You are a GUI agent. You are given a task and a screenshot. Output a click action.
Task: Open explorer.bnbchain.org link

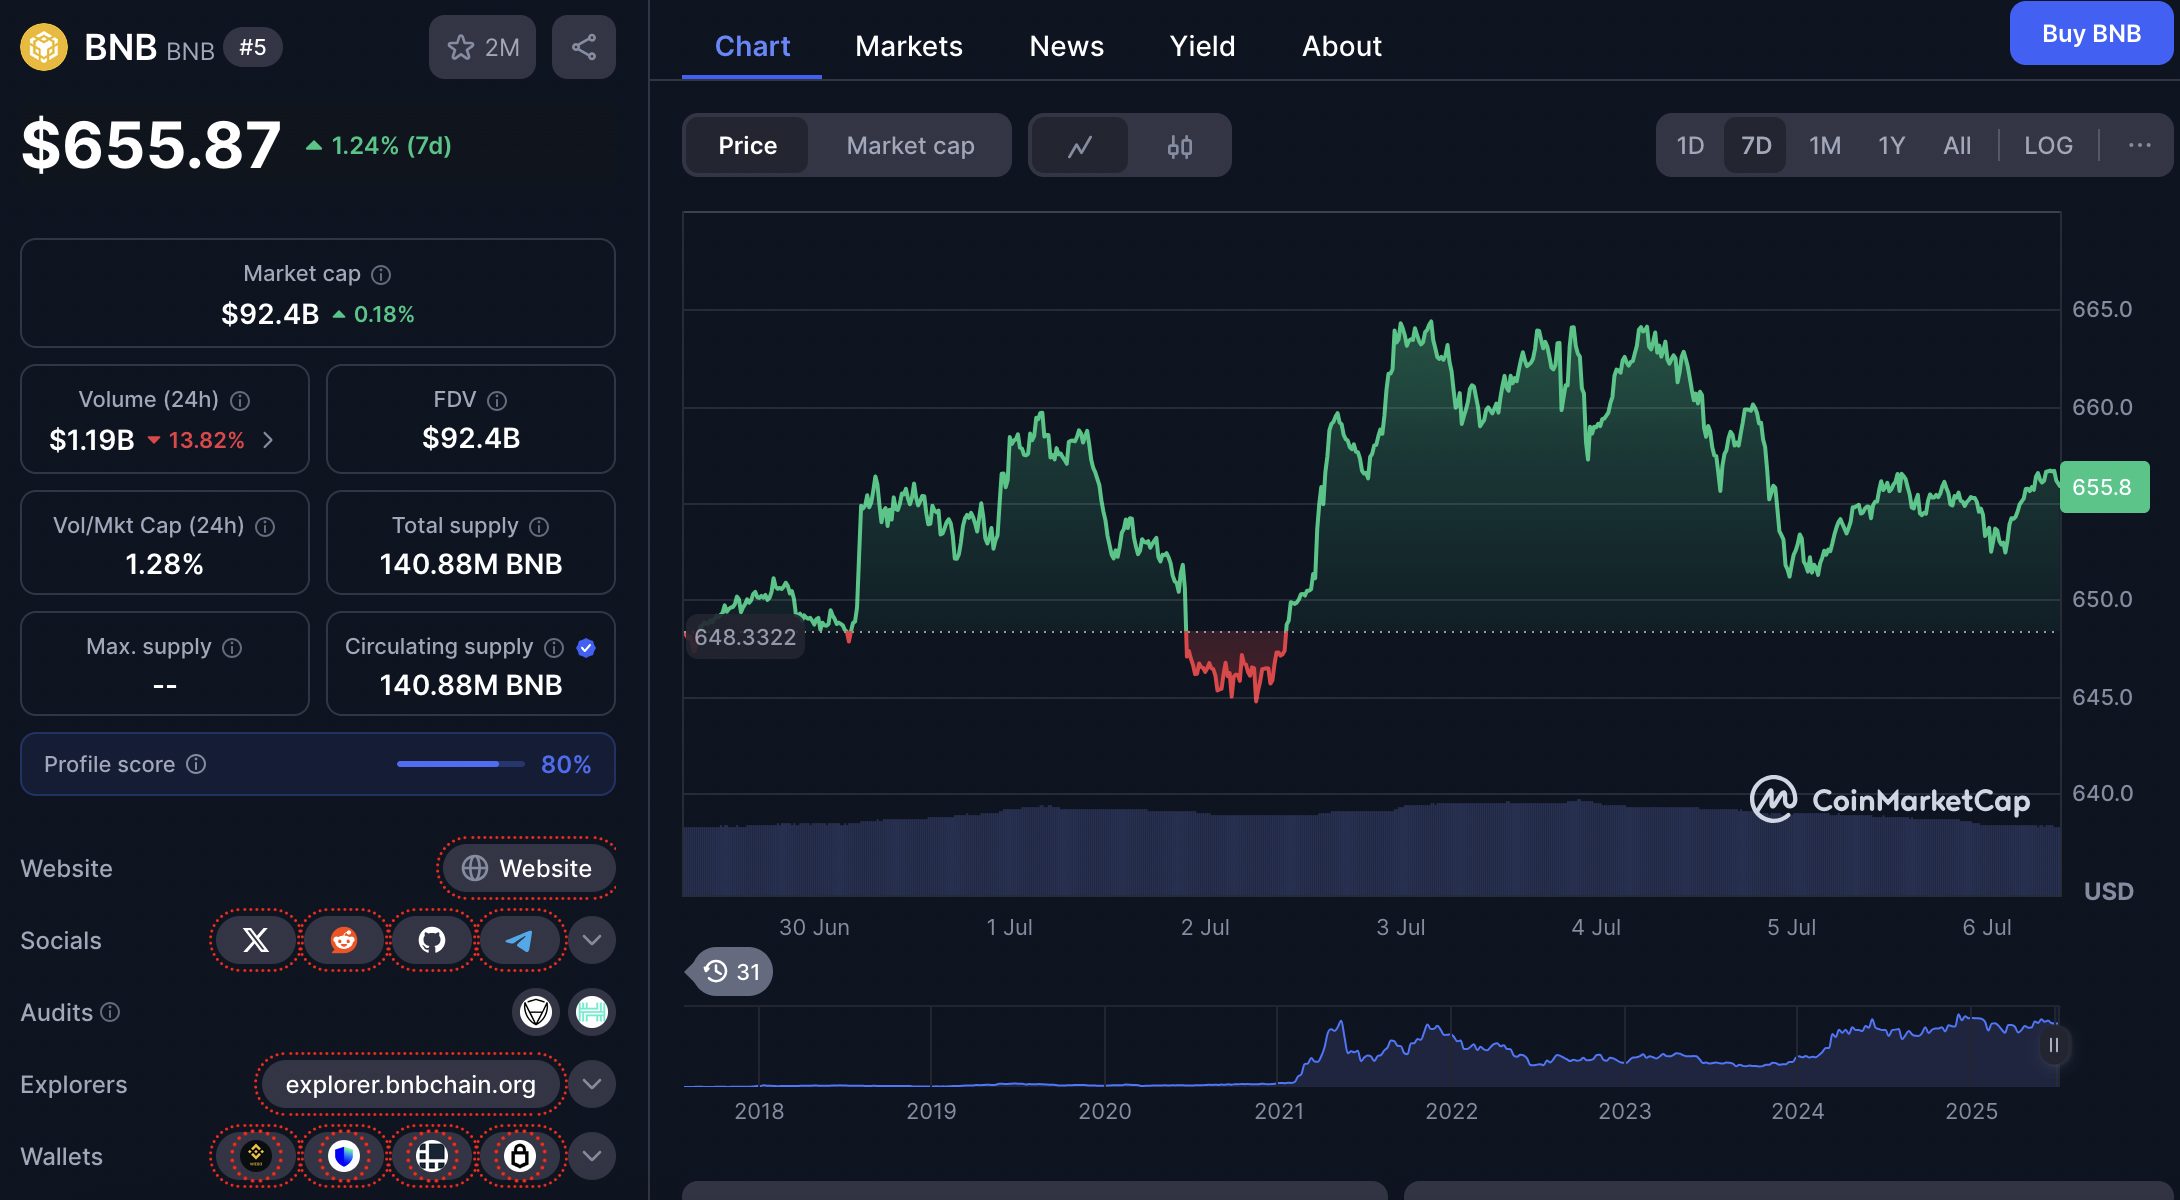click(x=410, y=1084)
